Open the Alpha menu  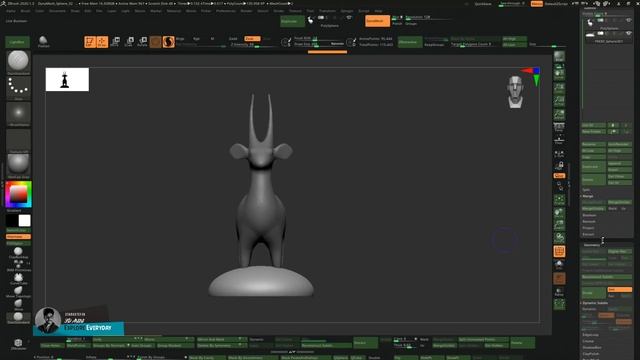point(11,11)
